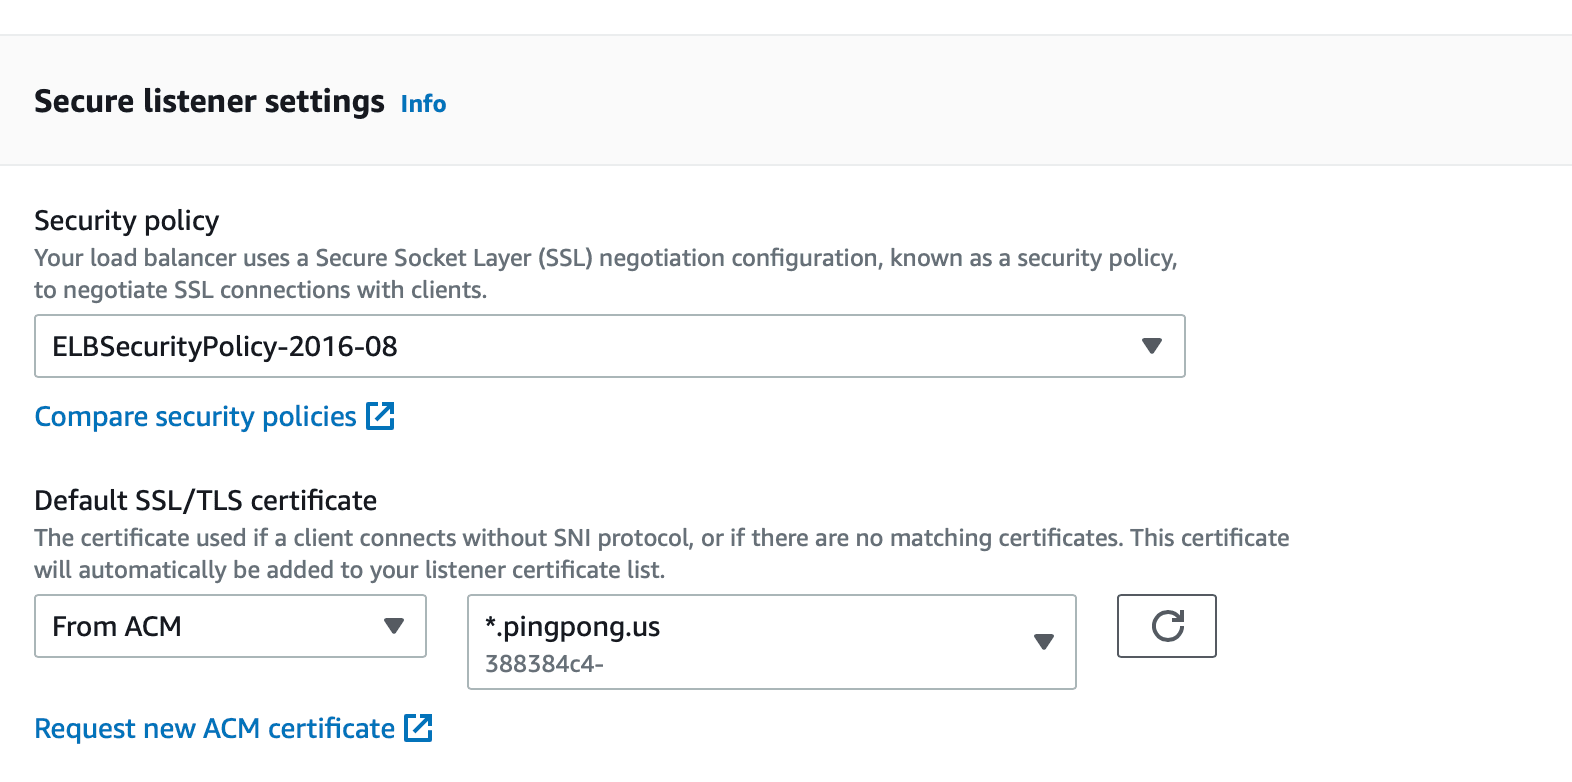Click the 'will automatically be added' description line

[x=349, y=570]
